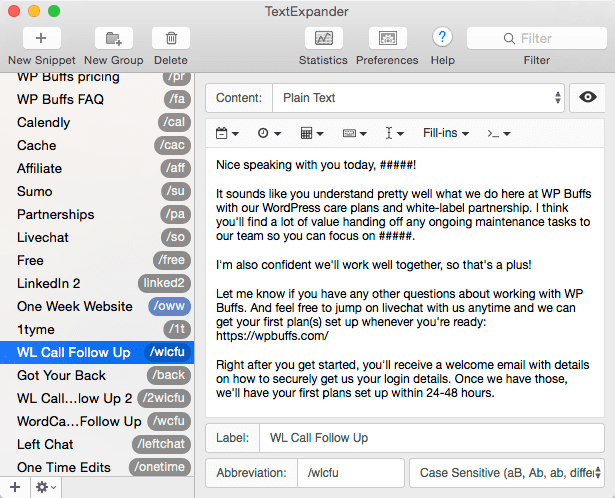Screen dimensions: 615x498
Task: Open the cursor position menu
Action: point(394,133)
